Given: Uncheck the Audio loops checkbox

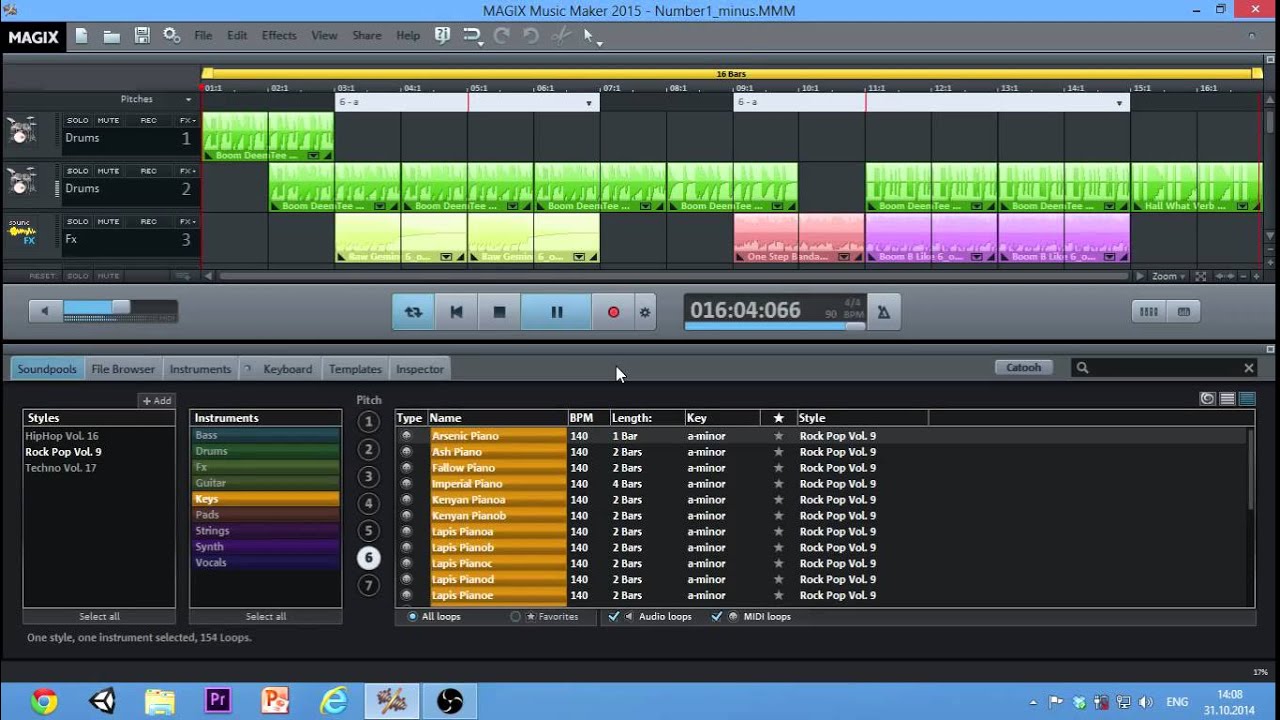Looking at the screenshot, I should [x=614, y=617].
